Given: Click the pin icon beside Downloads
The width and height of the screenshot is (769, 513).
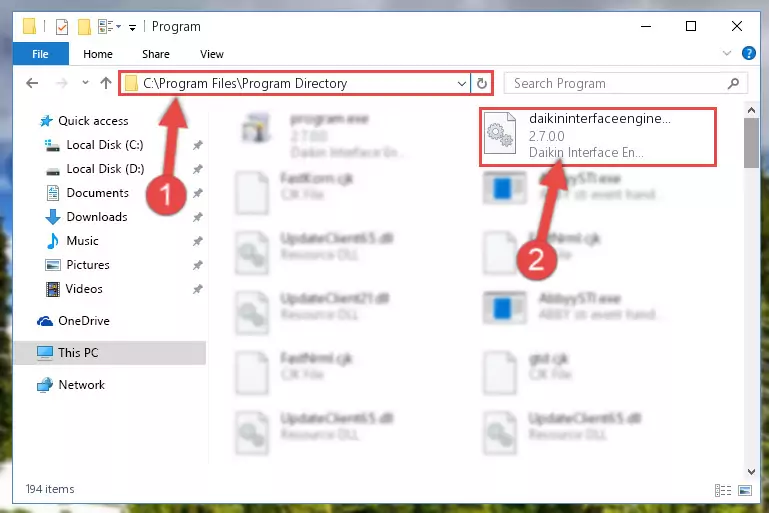Looking at the screenshot, I should coord(197,217).
